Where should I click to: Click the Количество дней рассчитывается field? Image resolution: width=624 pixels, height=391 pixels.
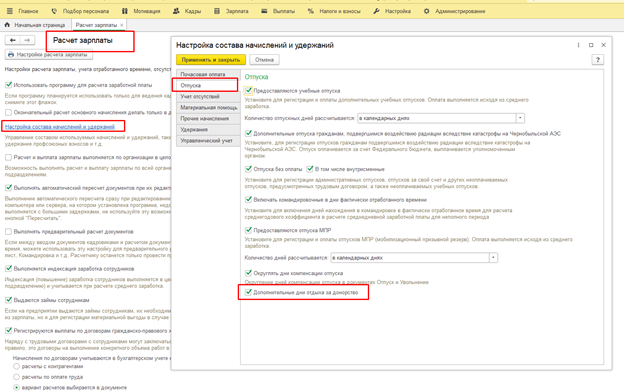point(410,258)
